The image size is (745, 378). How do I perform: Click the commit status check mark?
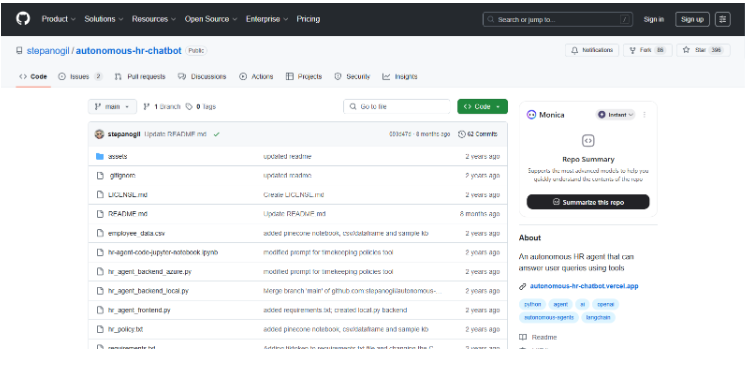217,134
